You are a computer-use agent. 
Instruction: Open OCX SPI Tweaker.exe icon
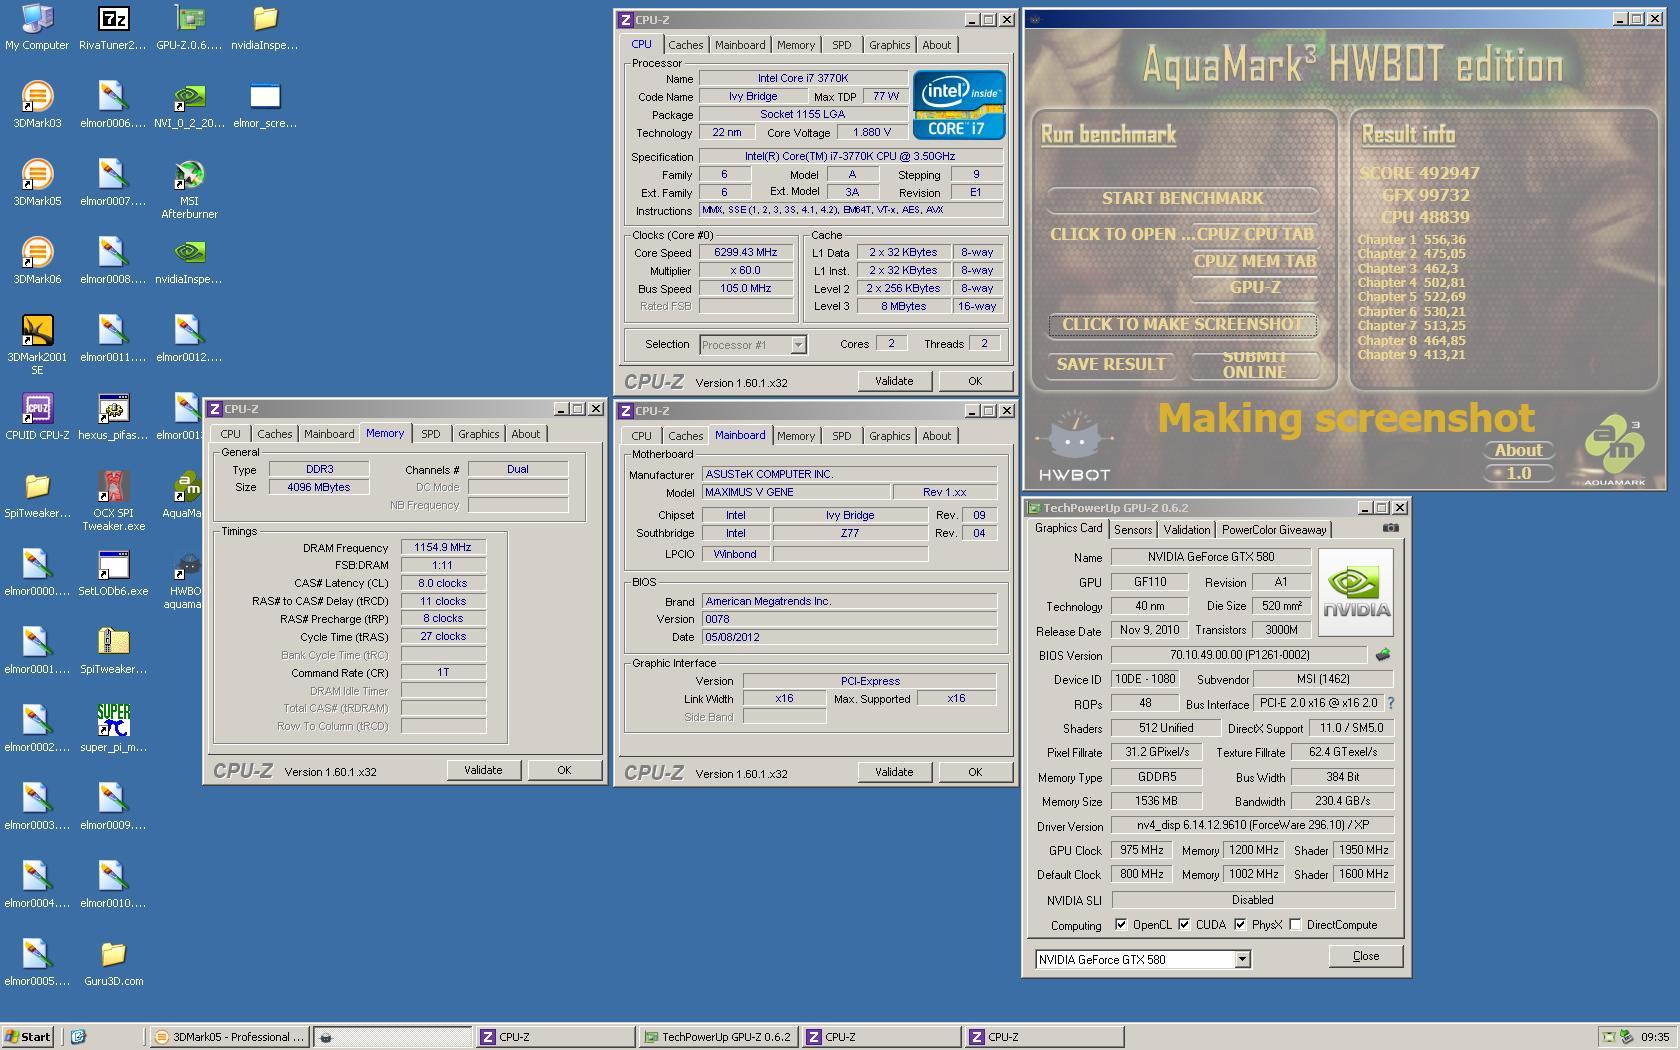113,500
